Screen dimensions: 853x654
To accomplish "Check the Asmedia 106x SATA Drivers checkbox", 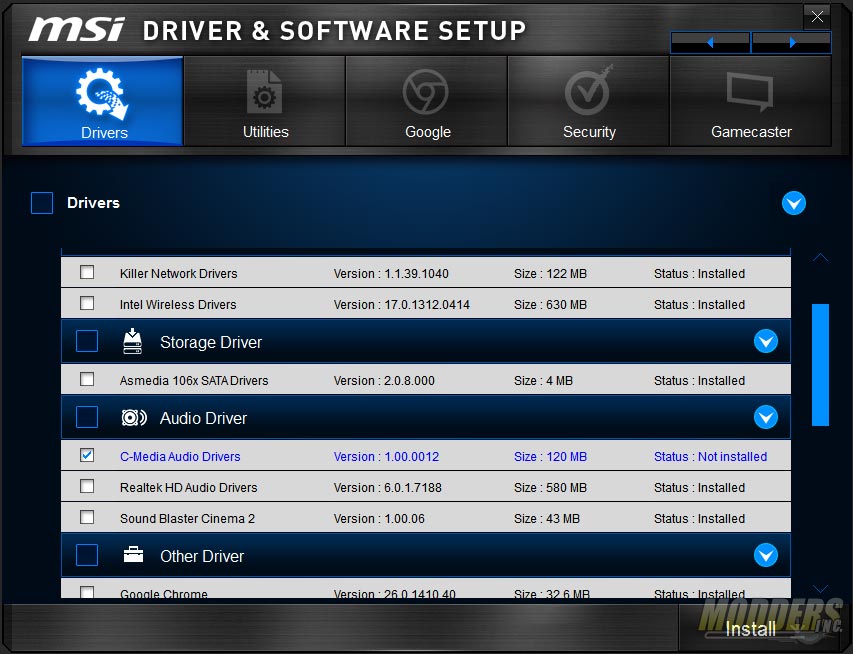I will tap(87, 379).
